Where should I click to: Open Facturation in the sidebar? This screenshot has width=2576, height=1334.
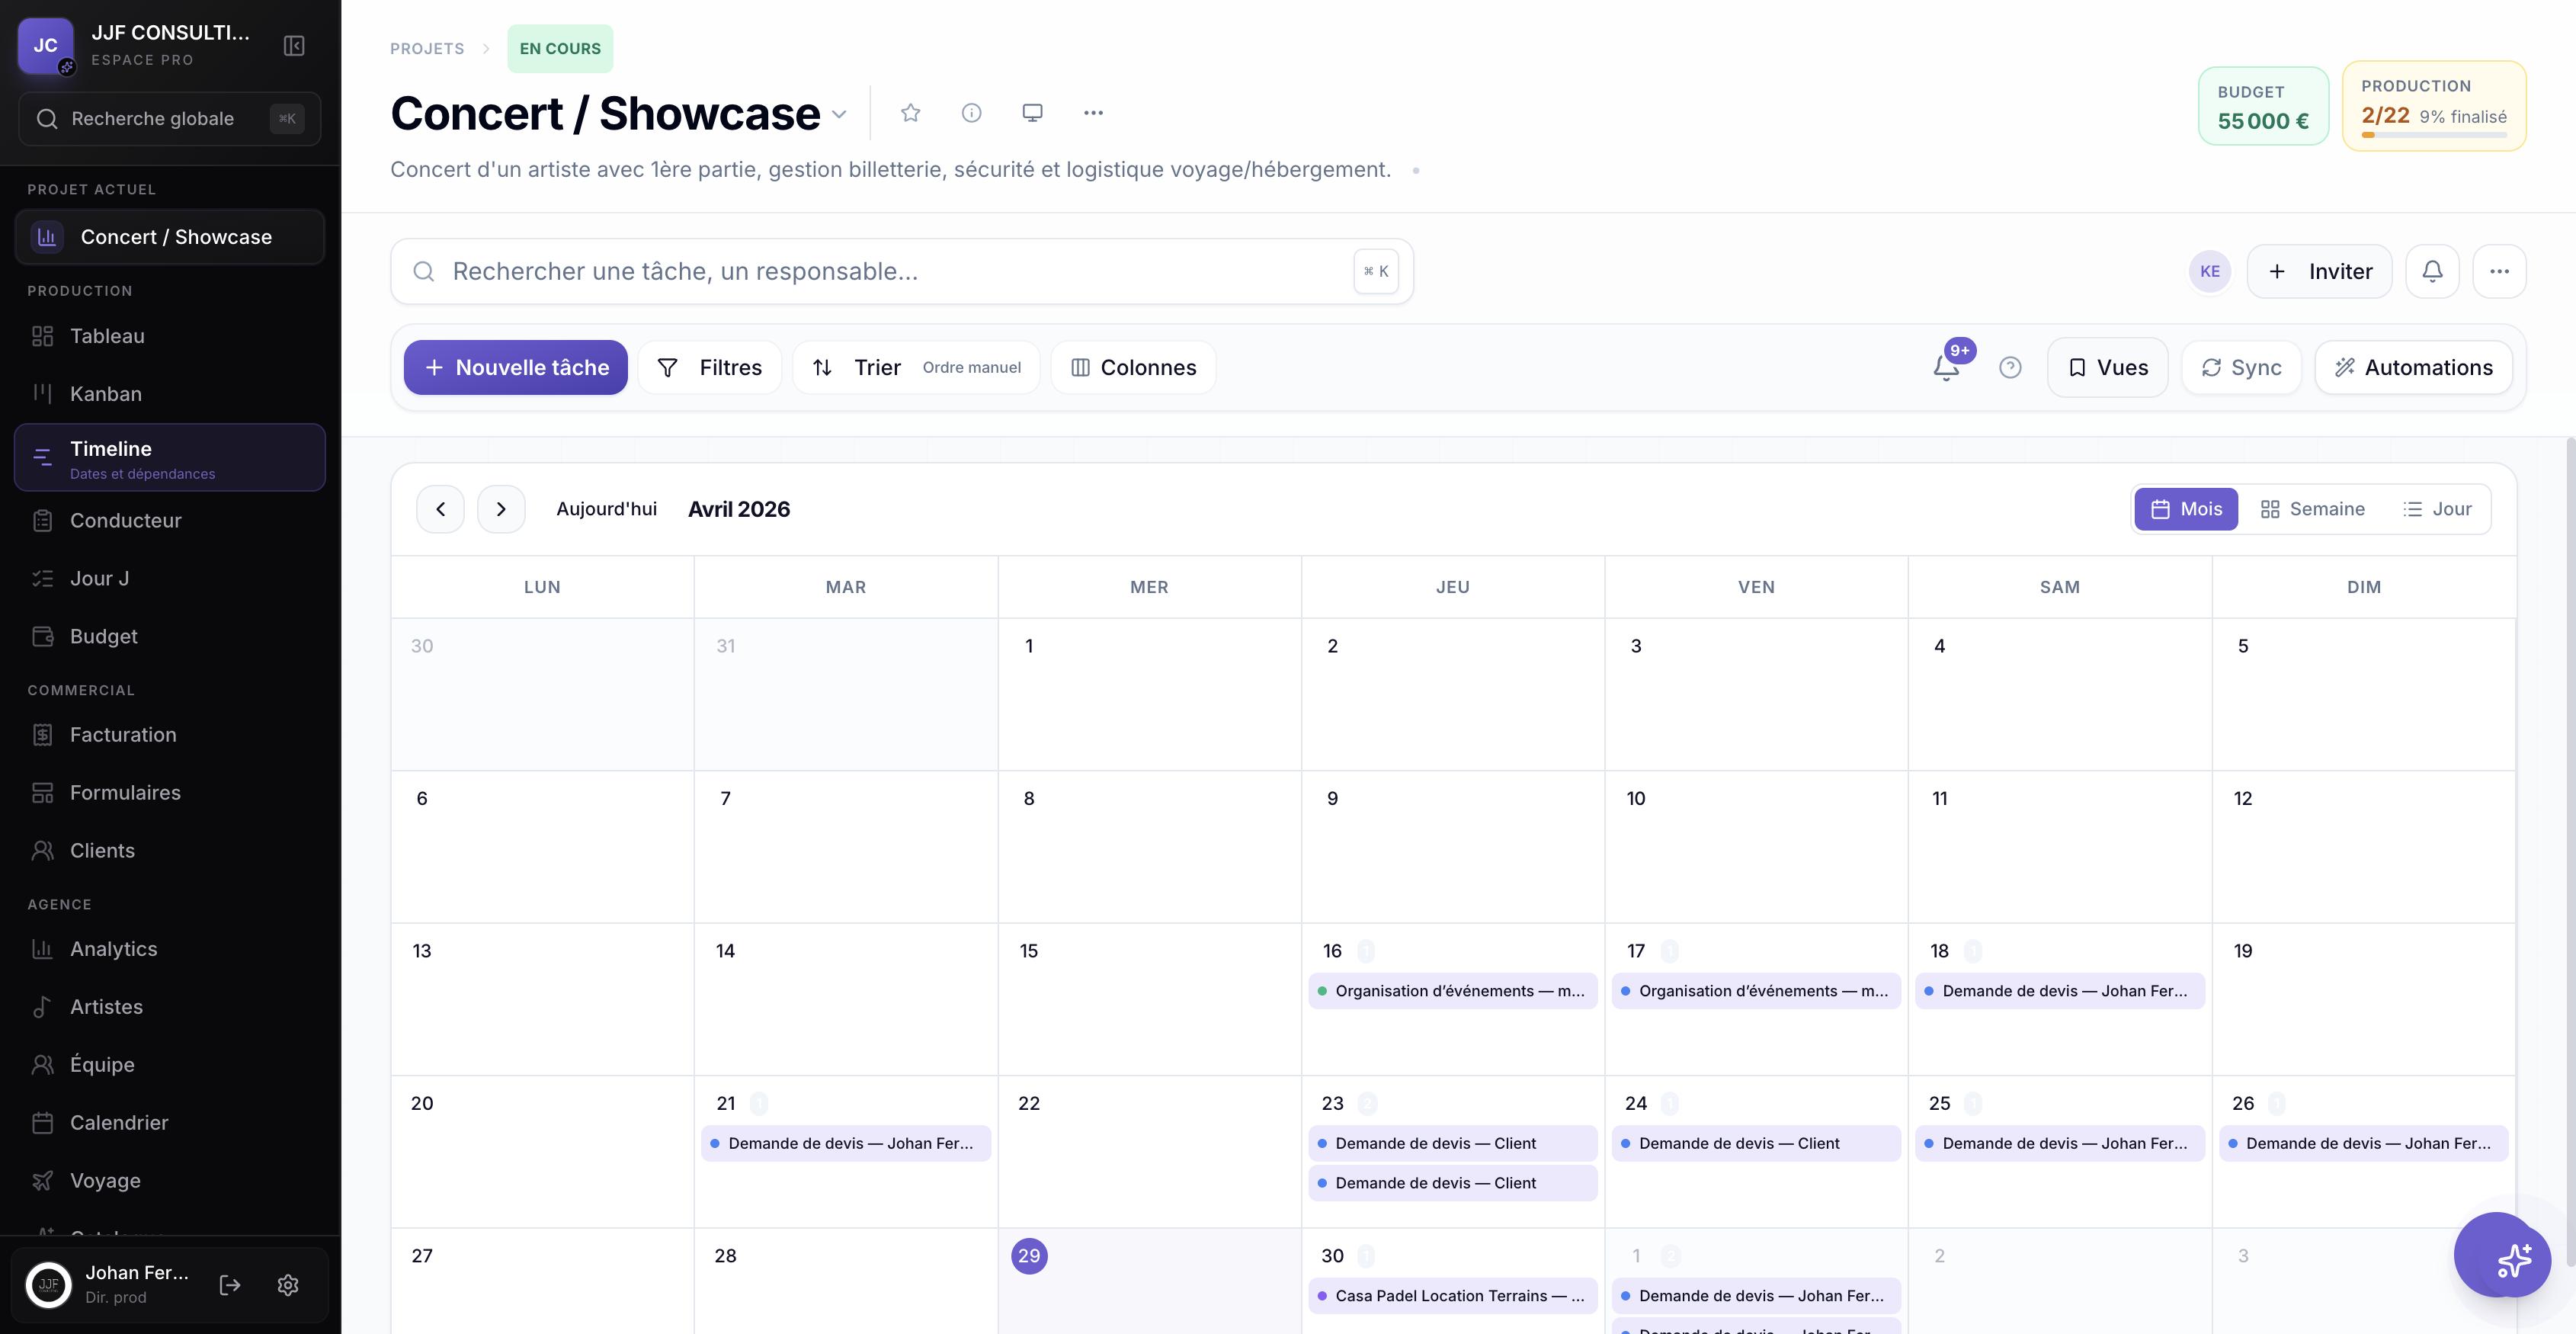pos(170,735)
